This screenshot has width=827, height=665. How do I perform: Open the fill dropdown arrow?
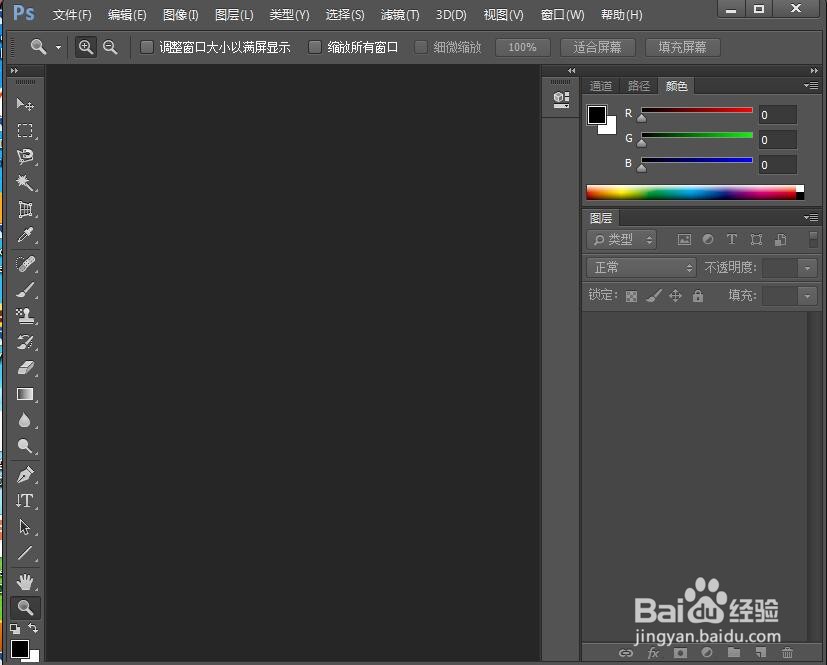(x=807, y=296)
